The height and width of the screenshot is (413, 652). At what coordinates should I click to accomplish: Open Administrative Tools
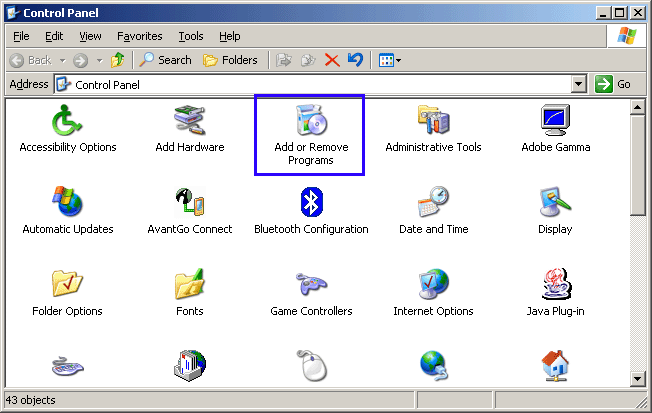tap(433, 129)
